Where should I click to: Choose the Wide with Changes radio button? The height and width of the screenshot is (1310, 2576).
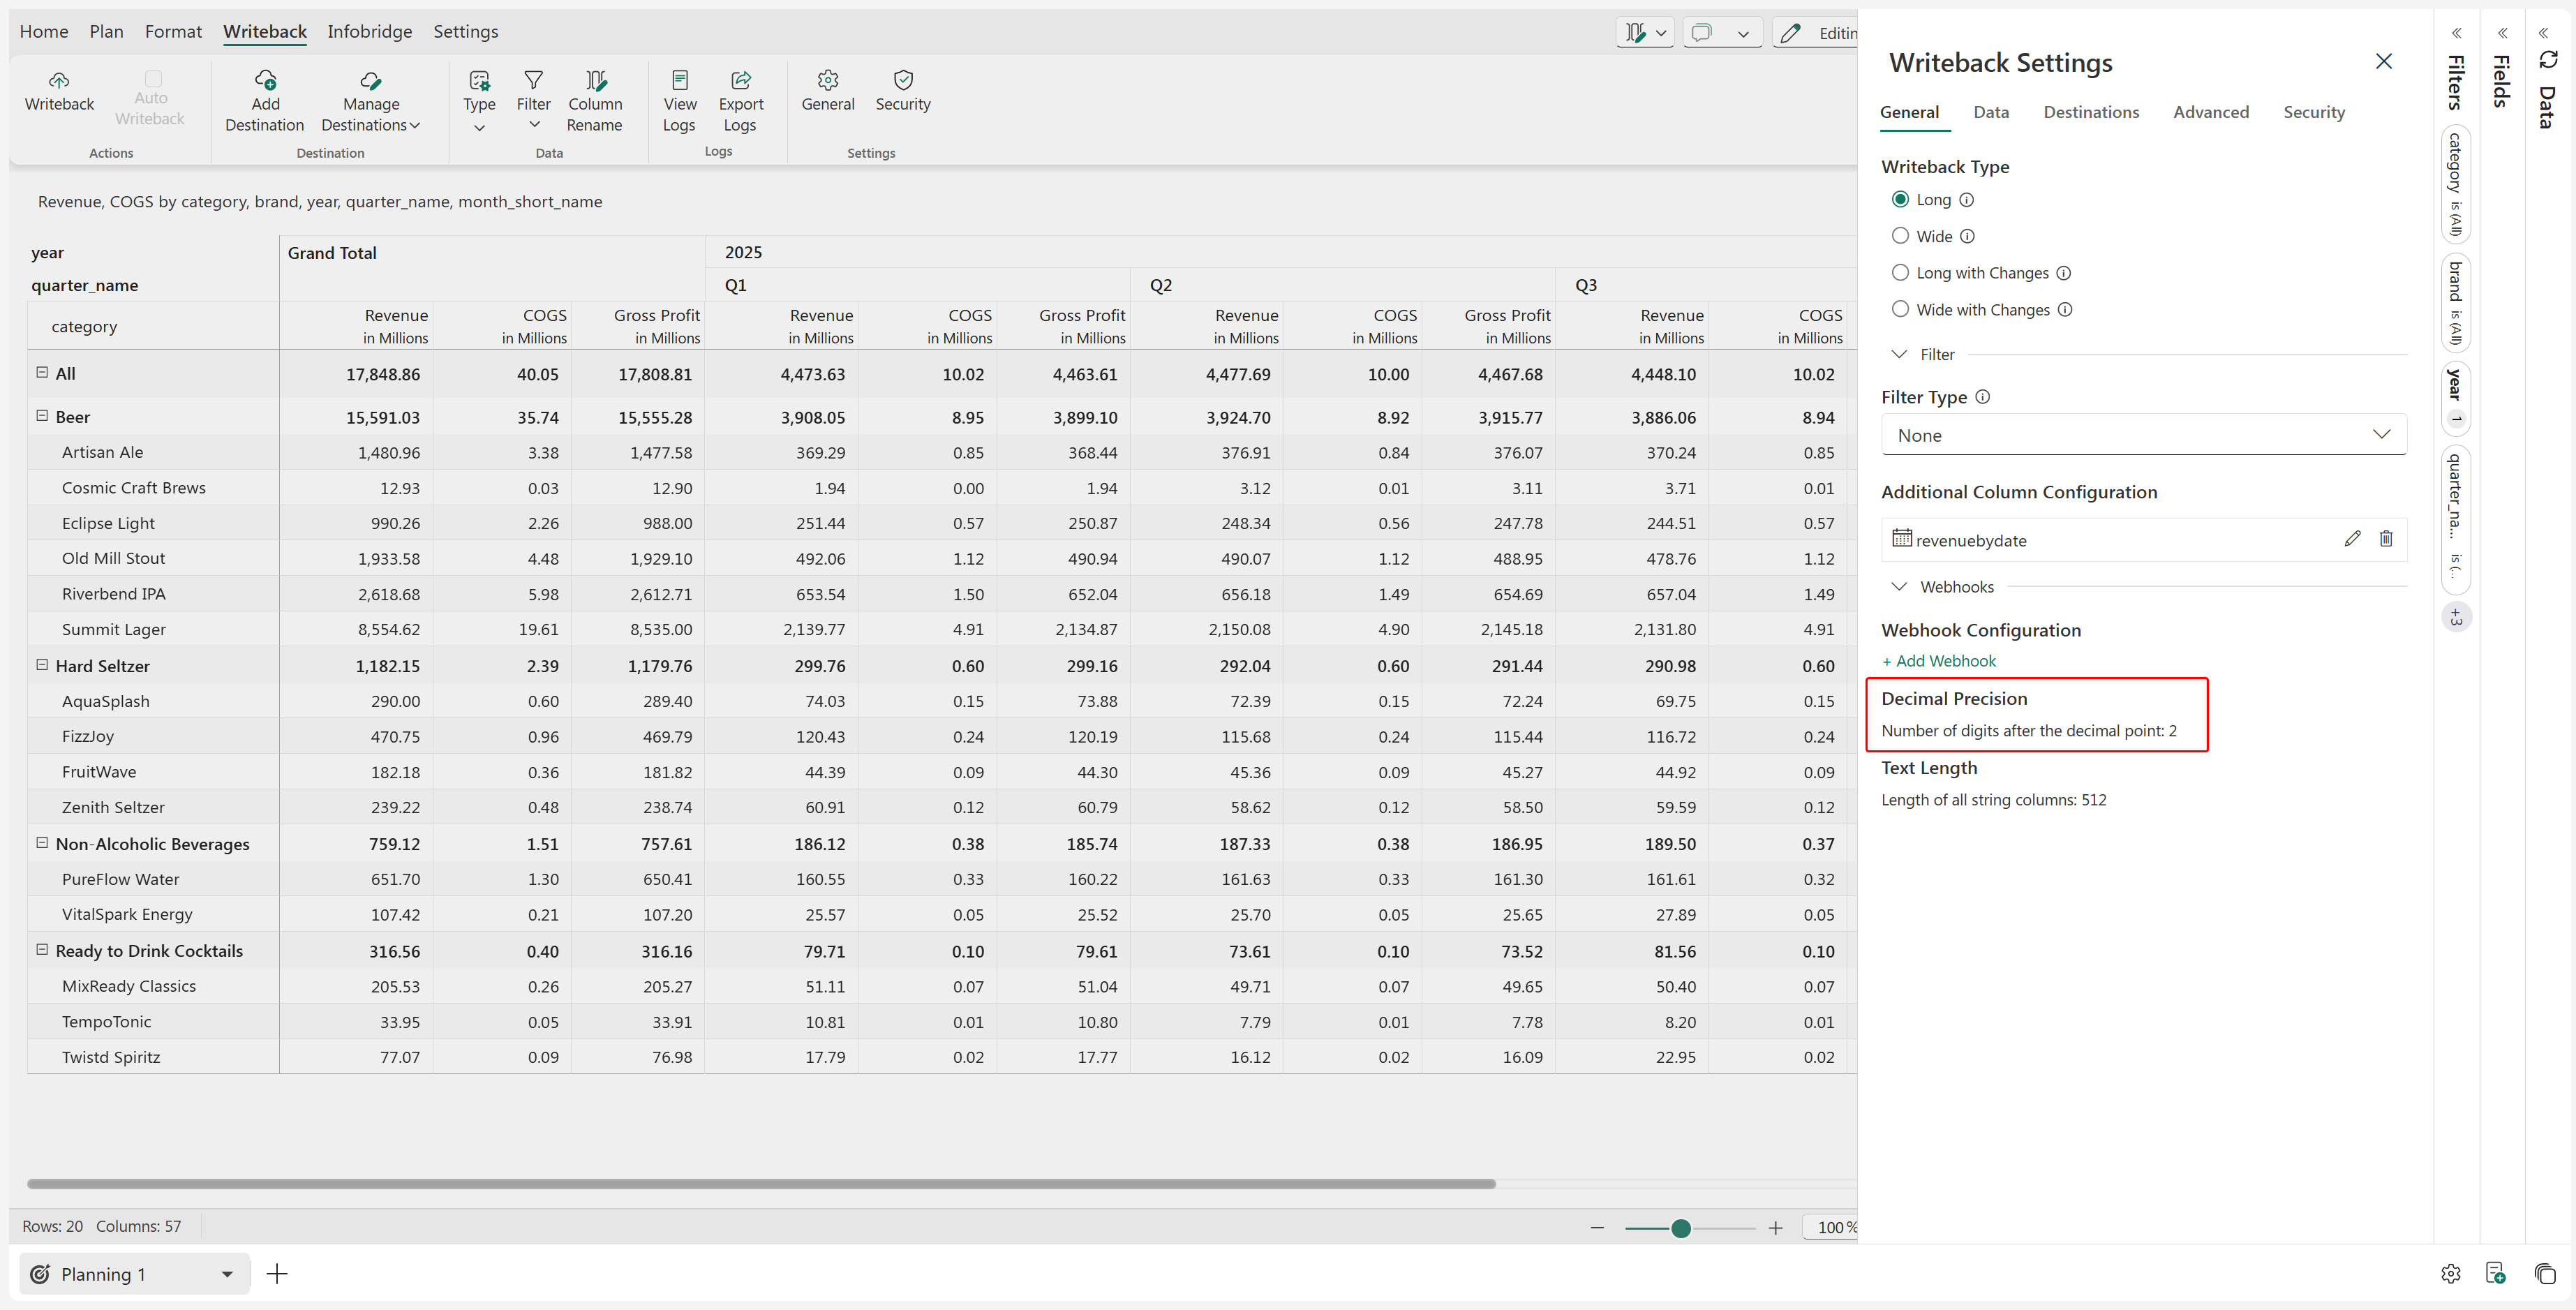click(x=1900, y=310)
